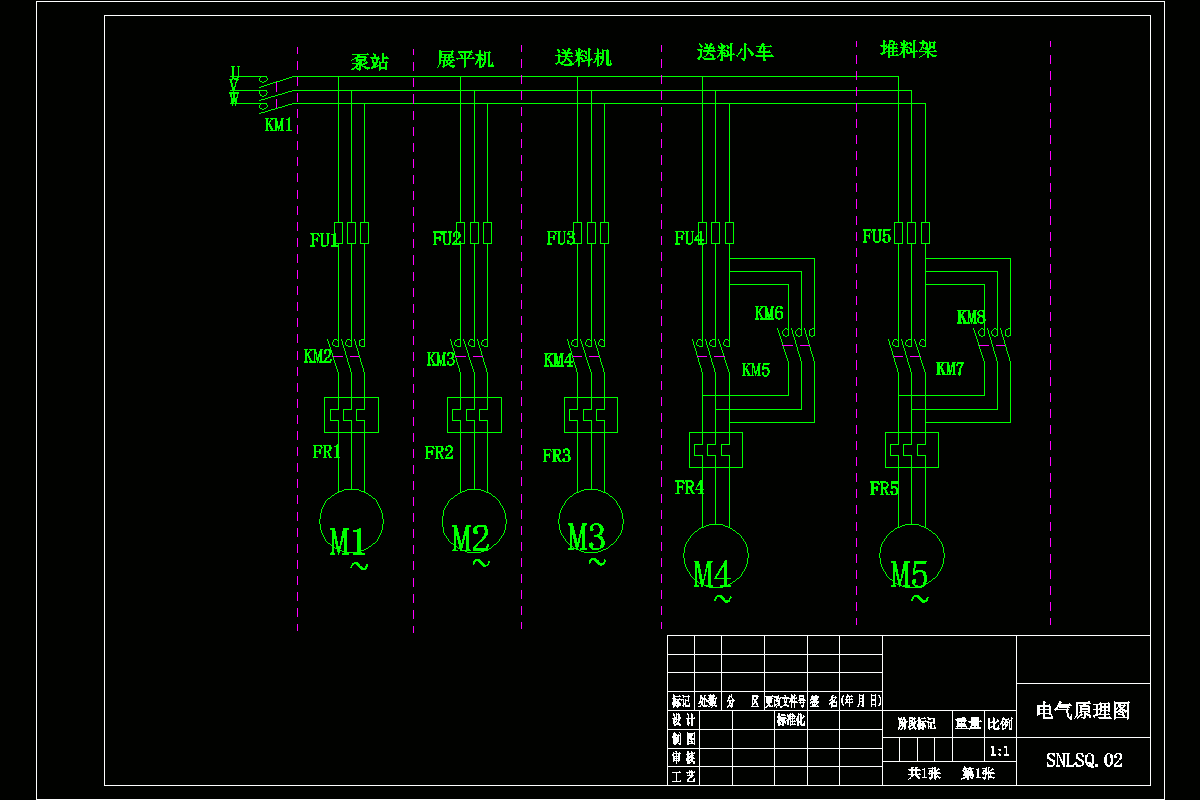Click the 审核 row label
The image size is (1200, 800).
(683, 758)
